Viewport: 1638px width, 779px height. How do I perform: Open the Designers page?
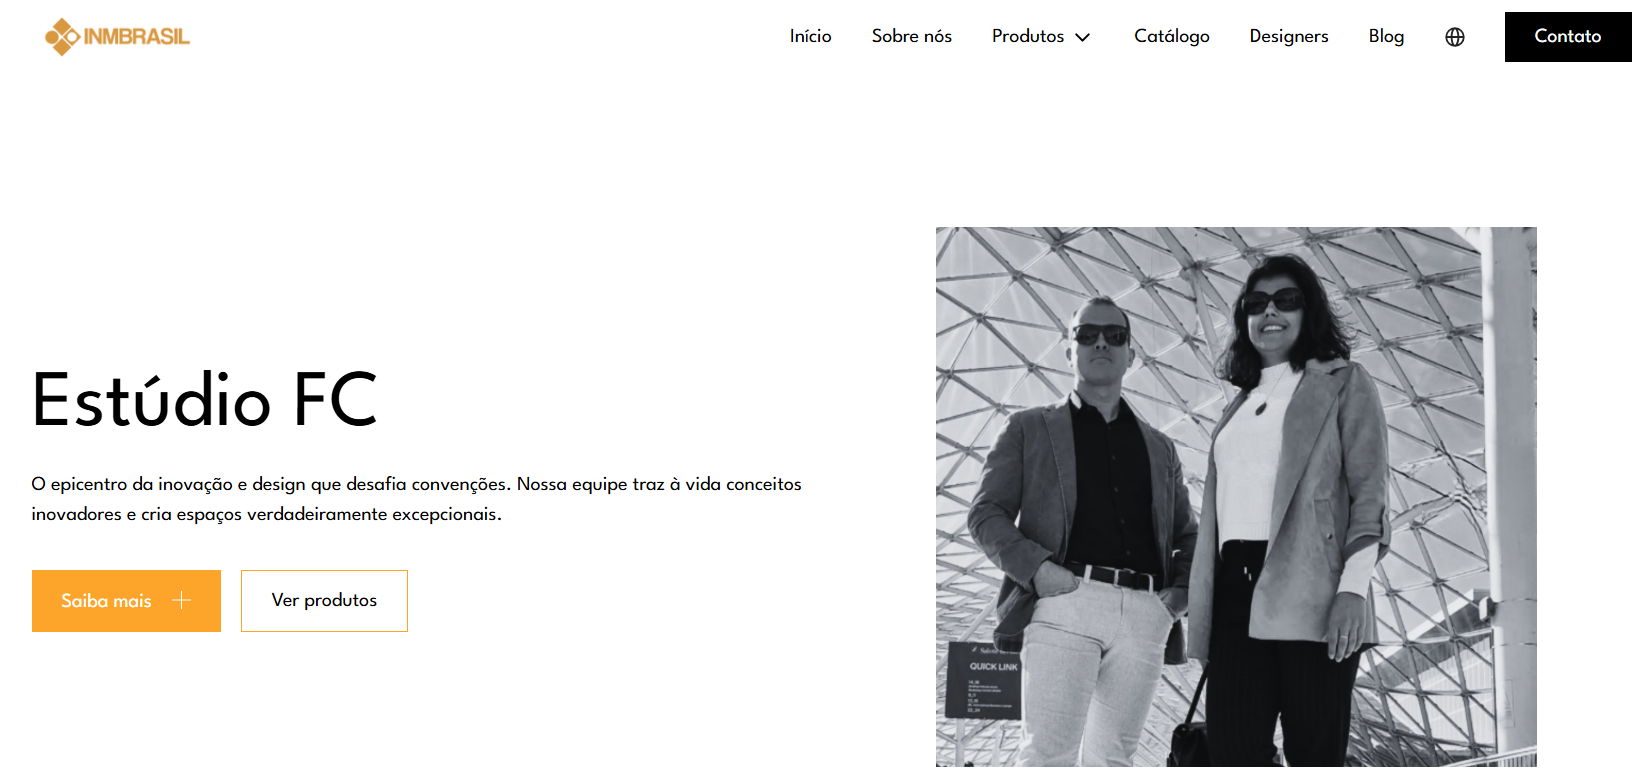point(1289,36)
